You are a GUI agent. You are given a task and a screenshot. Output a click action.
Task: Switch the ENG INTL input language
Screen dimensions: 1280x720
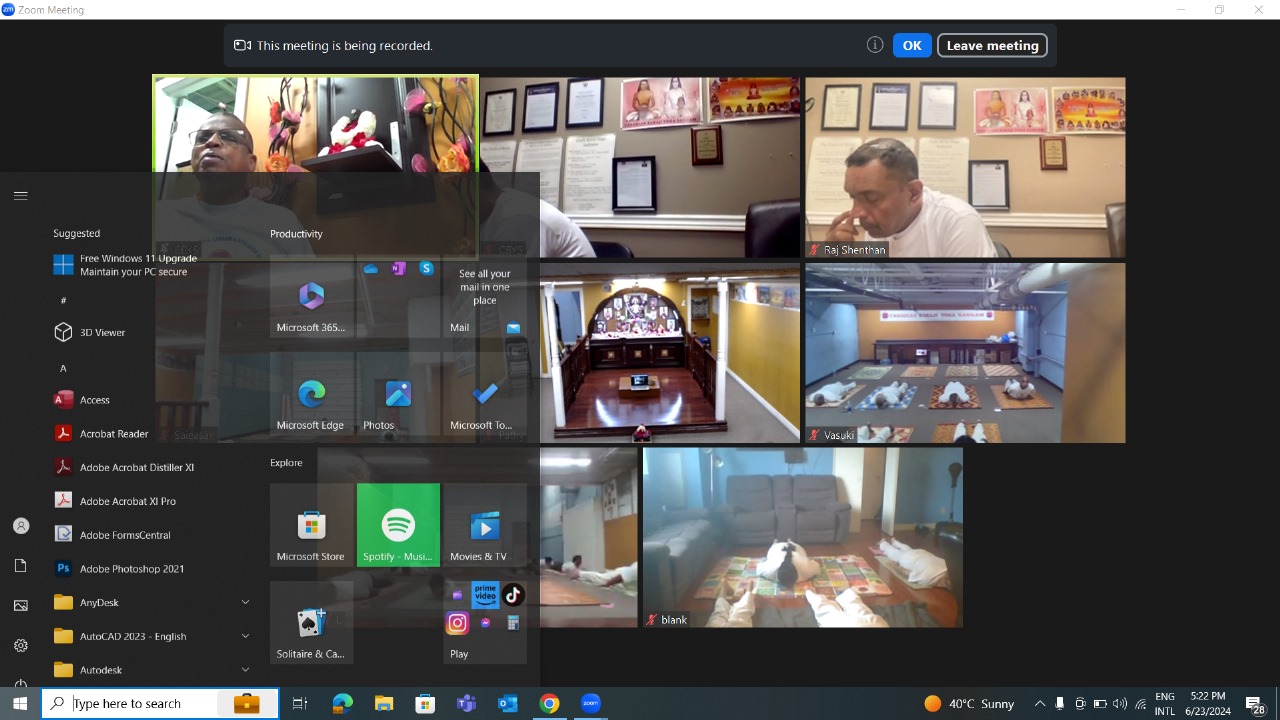click(x=1165, y=704)
